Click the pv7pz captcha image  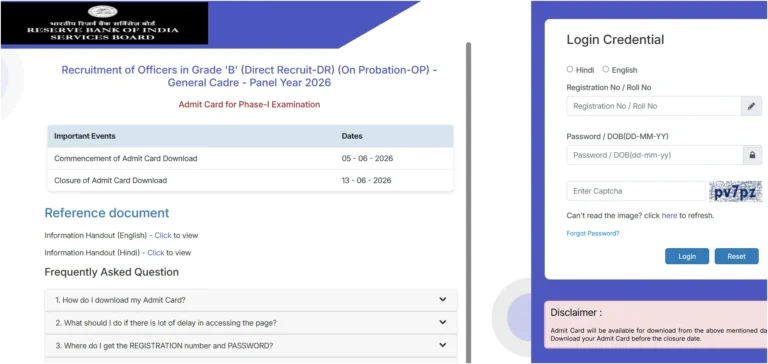735,191
